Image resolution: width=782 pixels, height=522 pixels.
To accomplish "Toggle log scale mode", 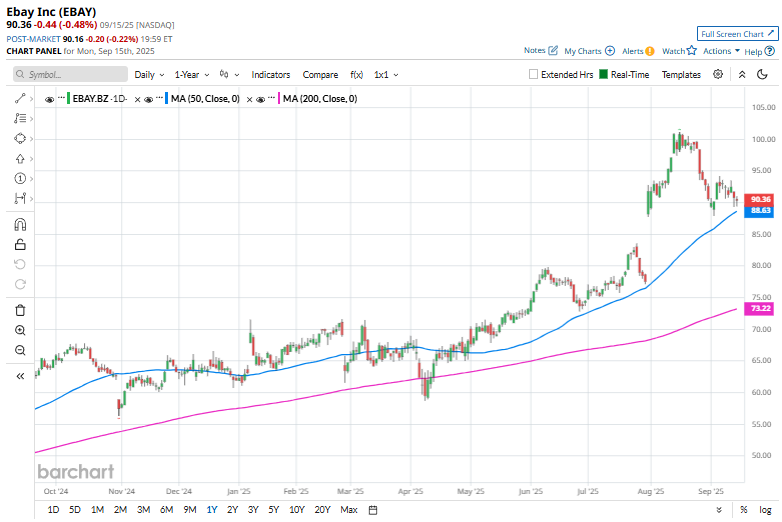I will pyautogui.click(x=765, y=510).
